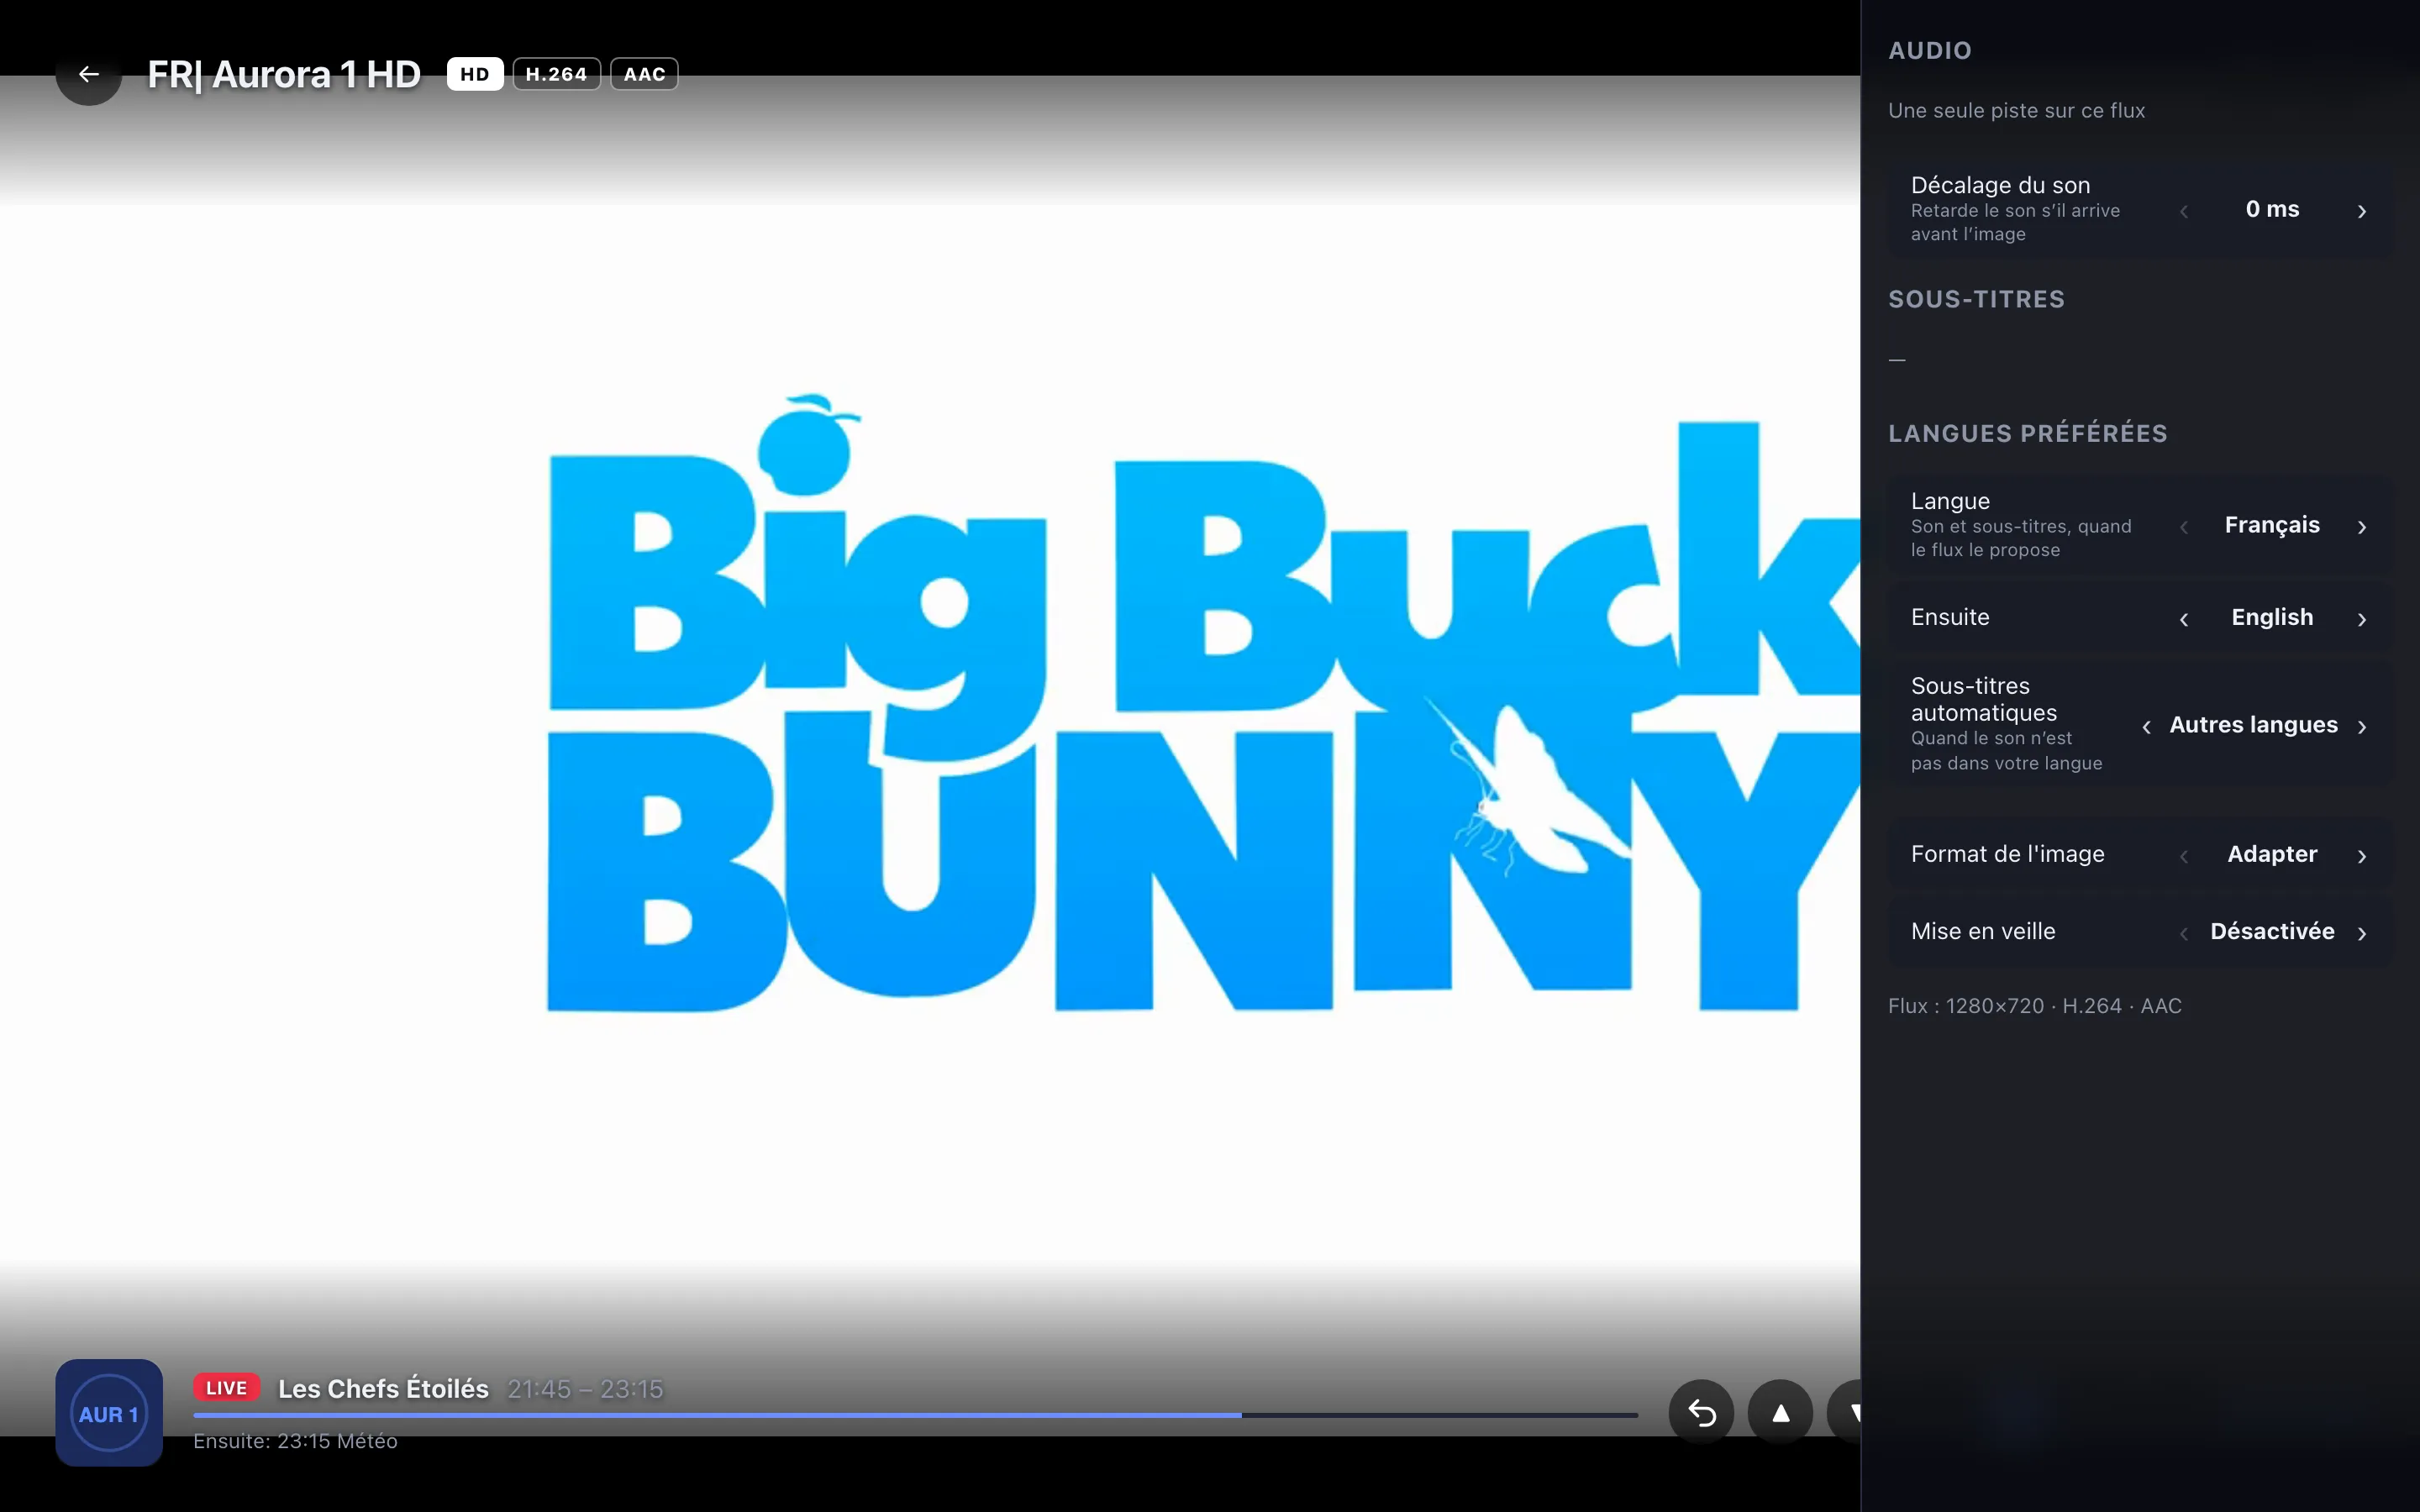Click the AAC audio badge
This screenshot has width=2420, height=1512.
tap(644, 74)
